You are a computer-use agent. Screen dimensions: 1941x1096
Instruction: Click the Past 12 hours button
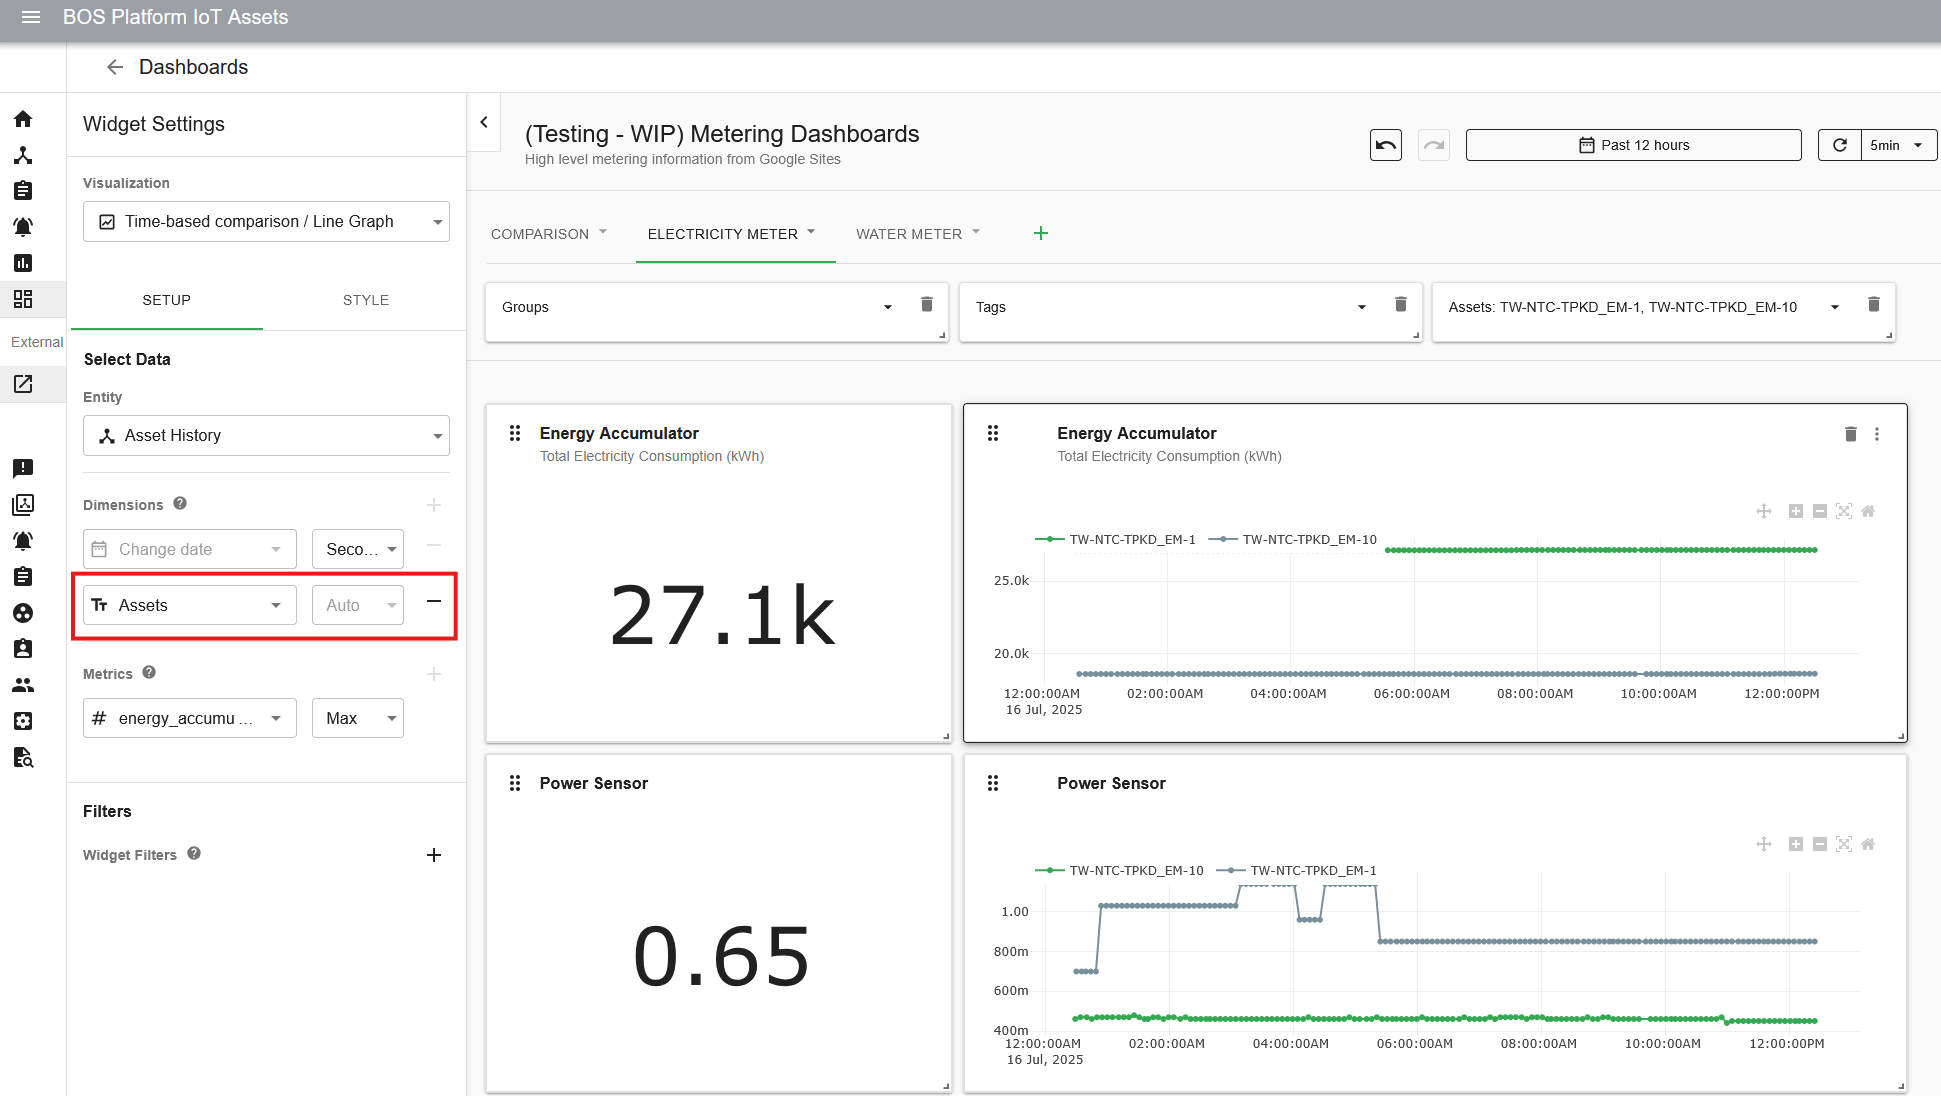pos(1633,145)
